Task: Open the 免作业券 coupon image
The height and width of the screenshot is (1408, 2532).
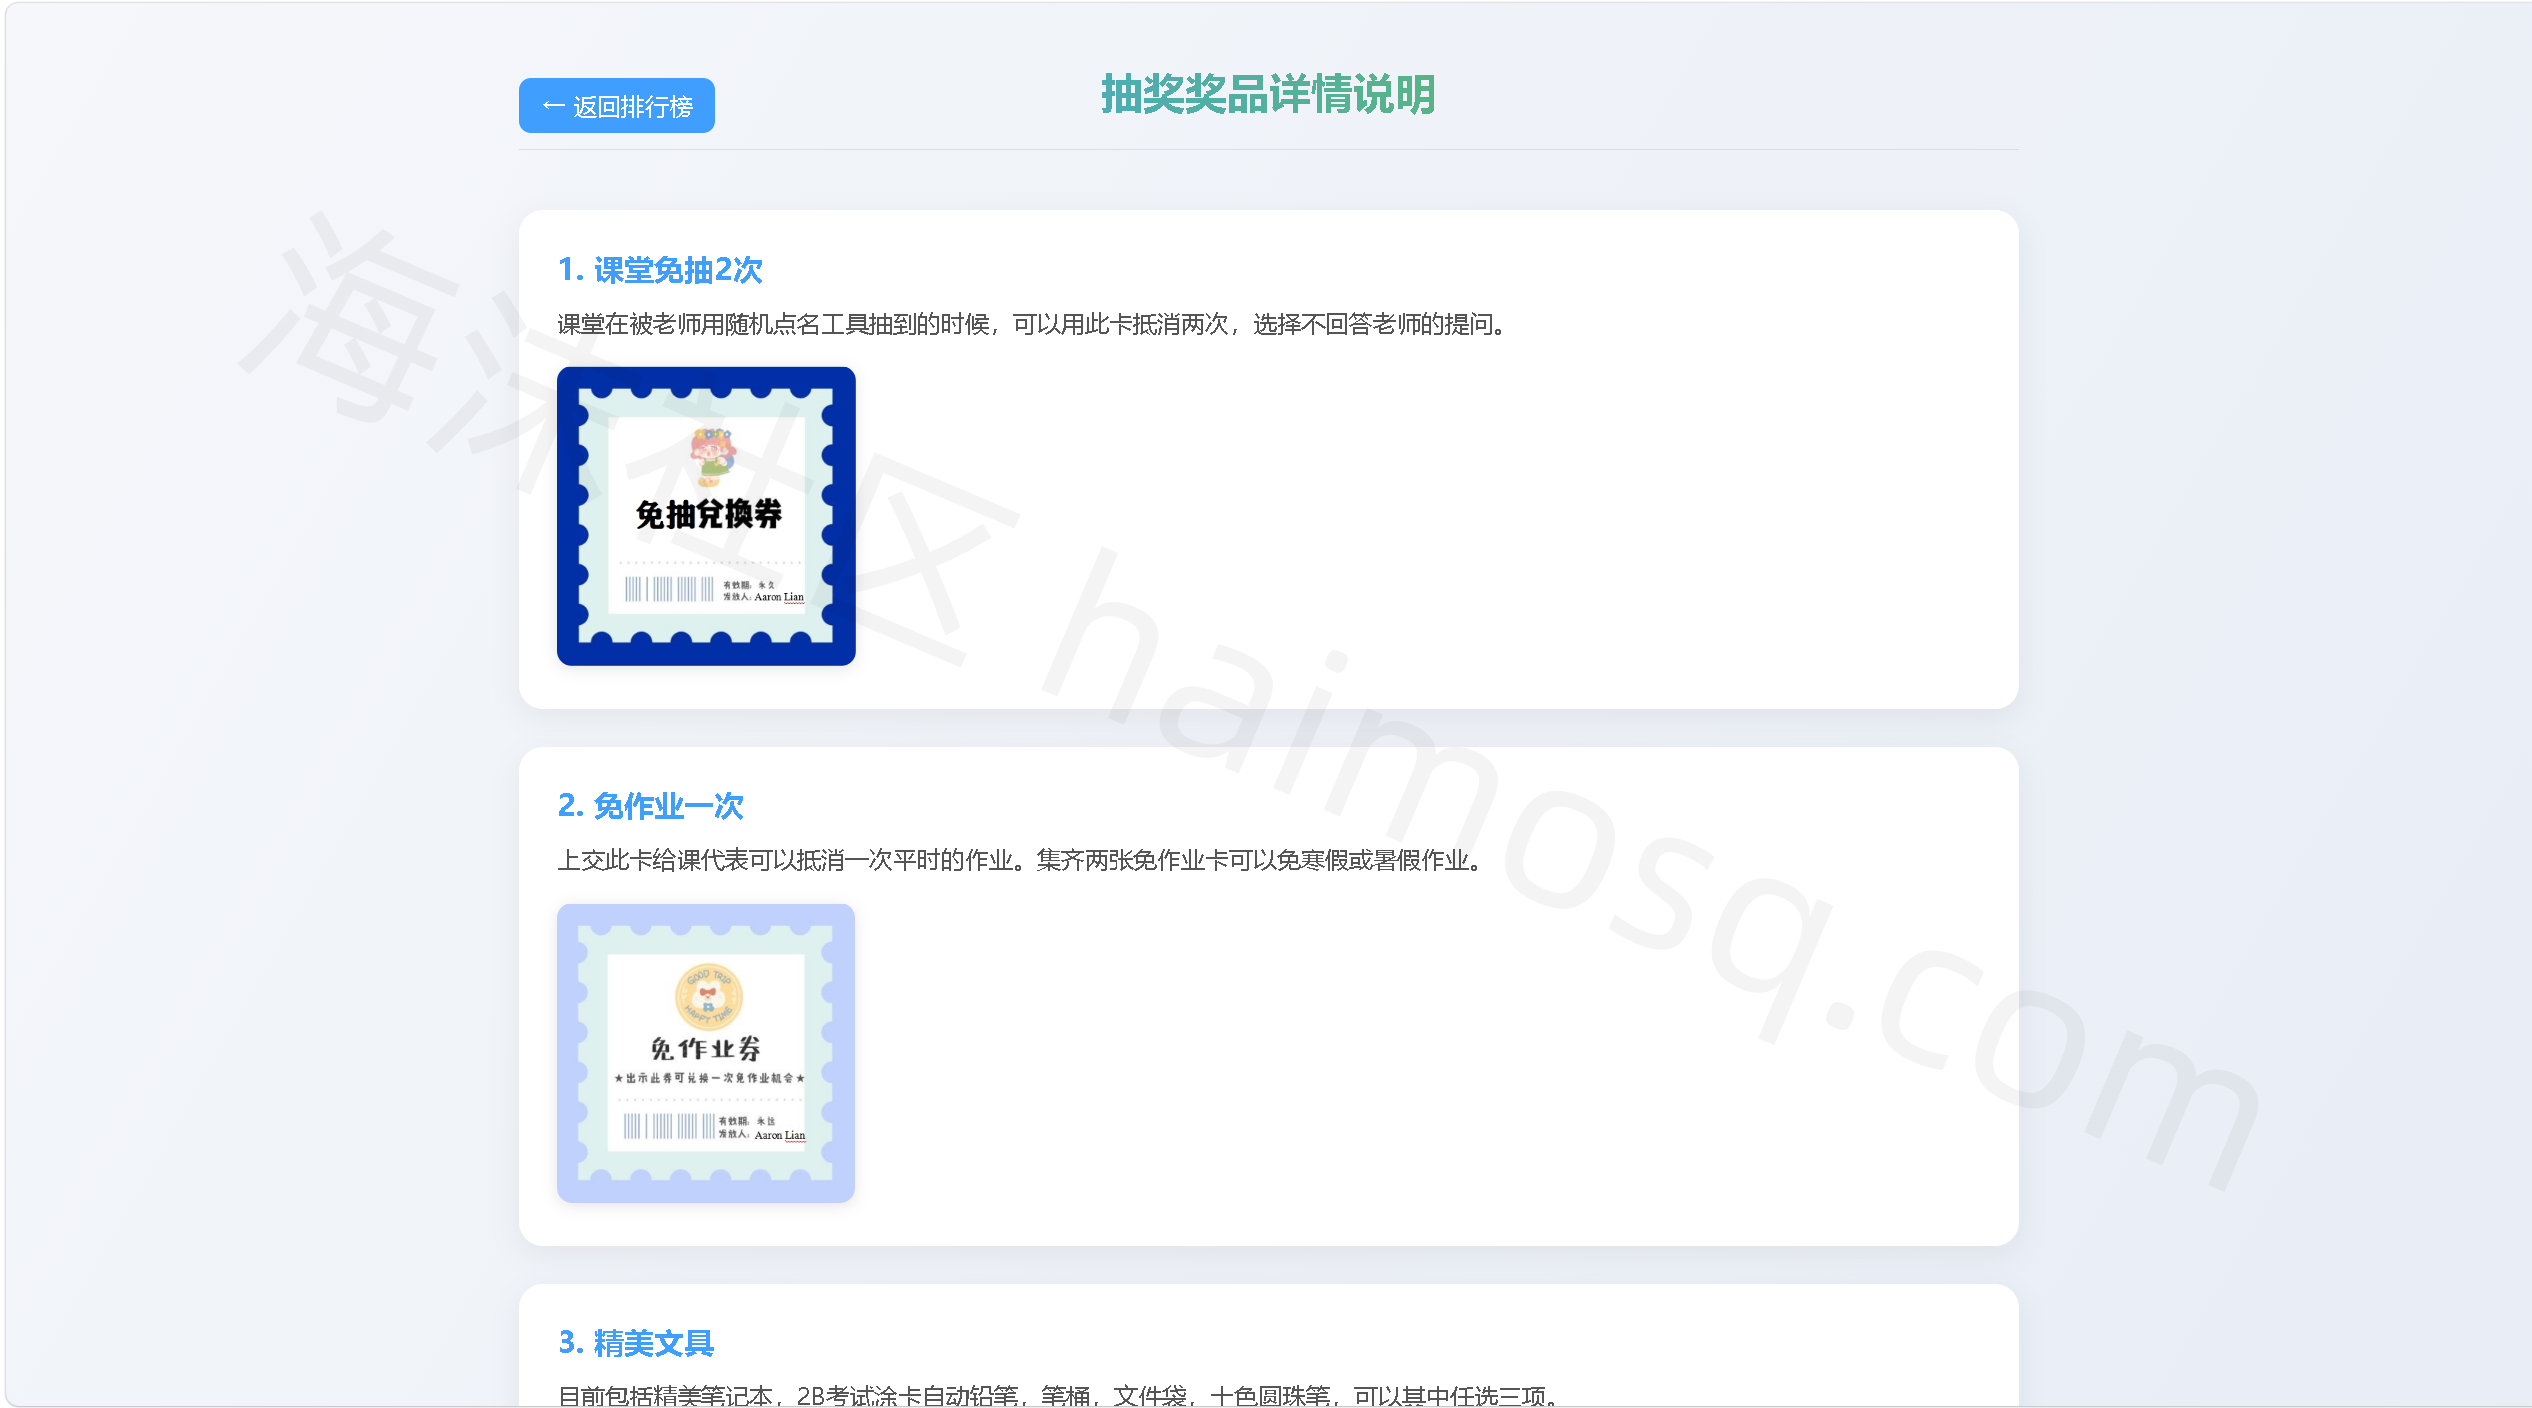Action: point(706,1053)
